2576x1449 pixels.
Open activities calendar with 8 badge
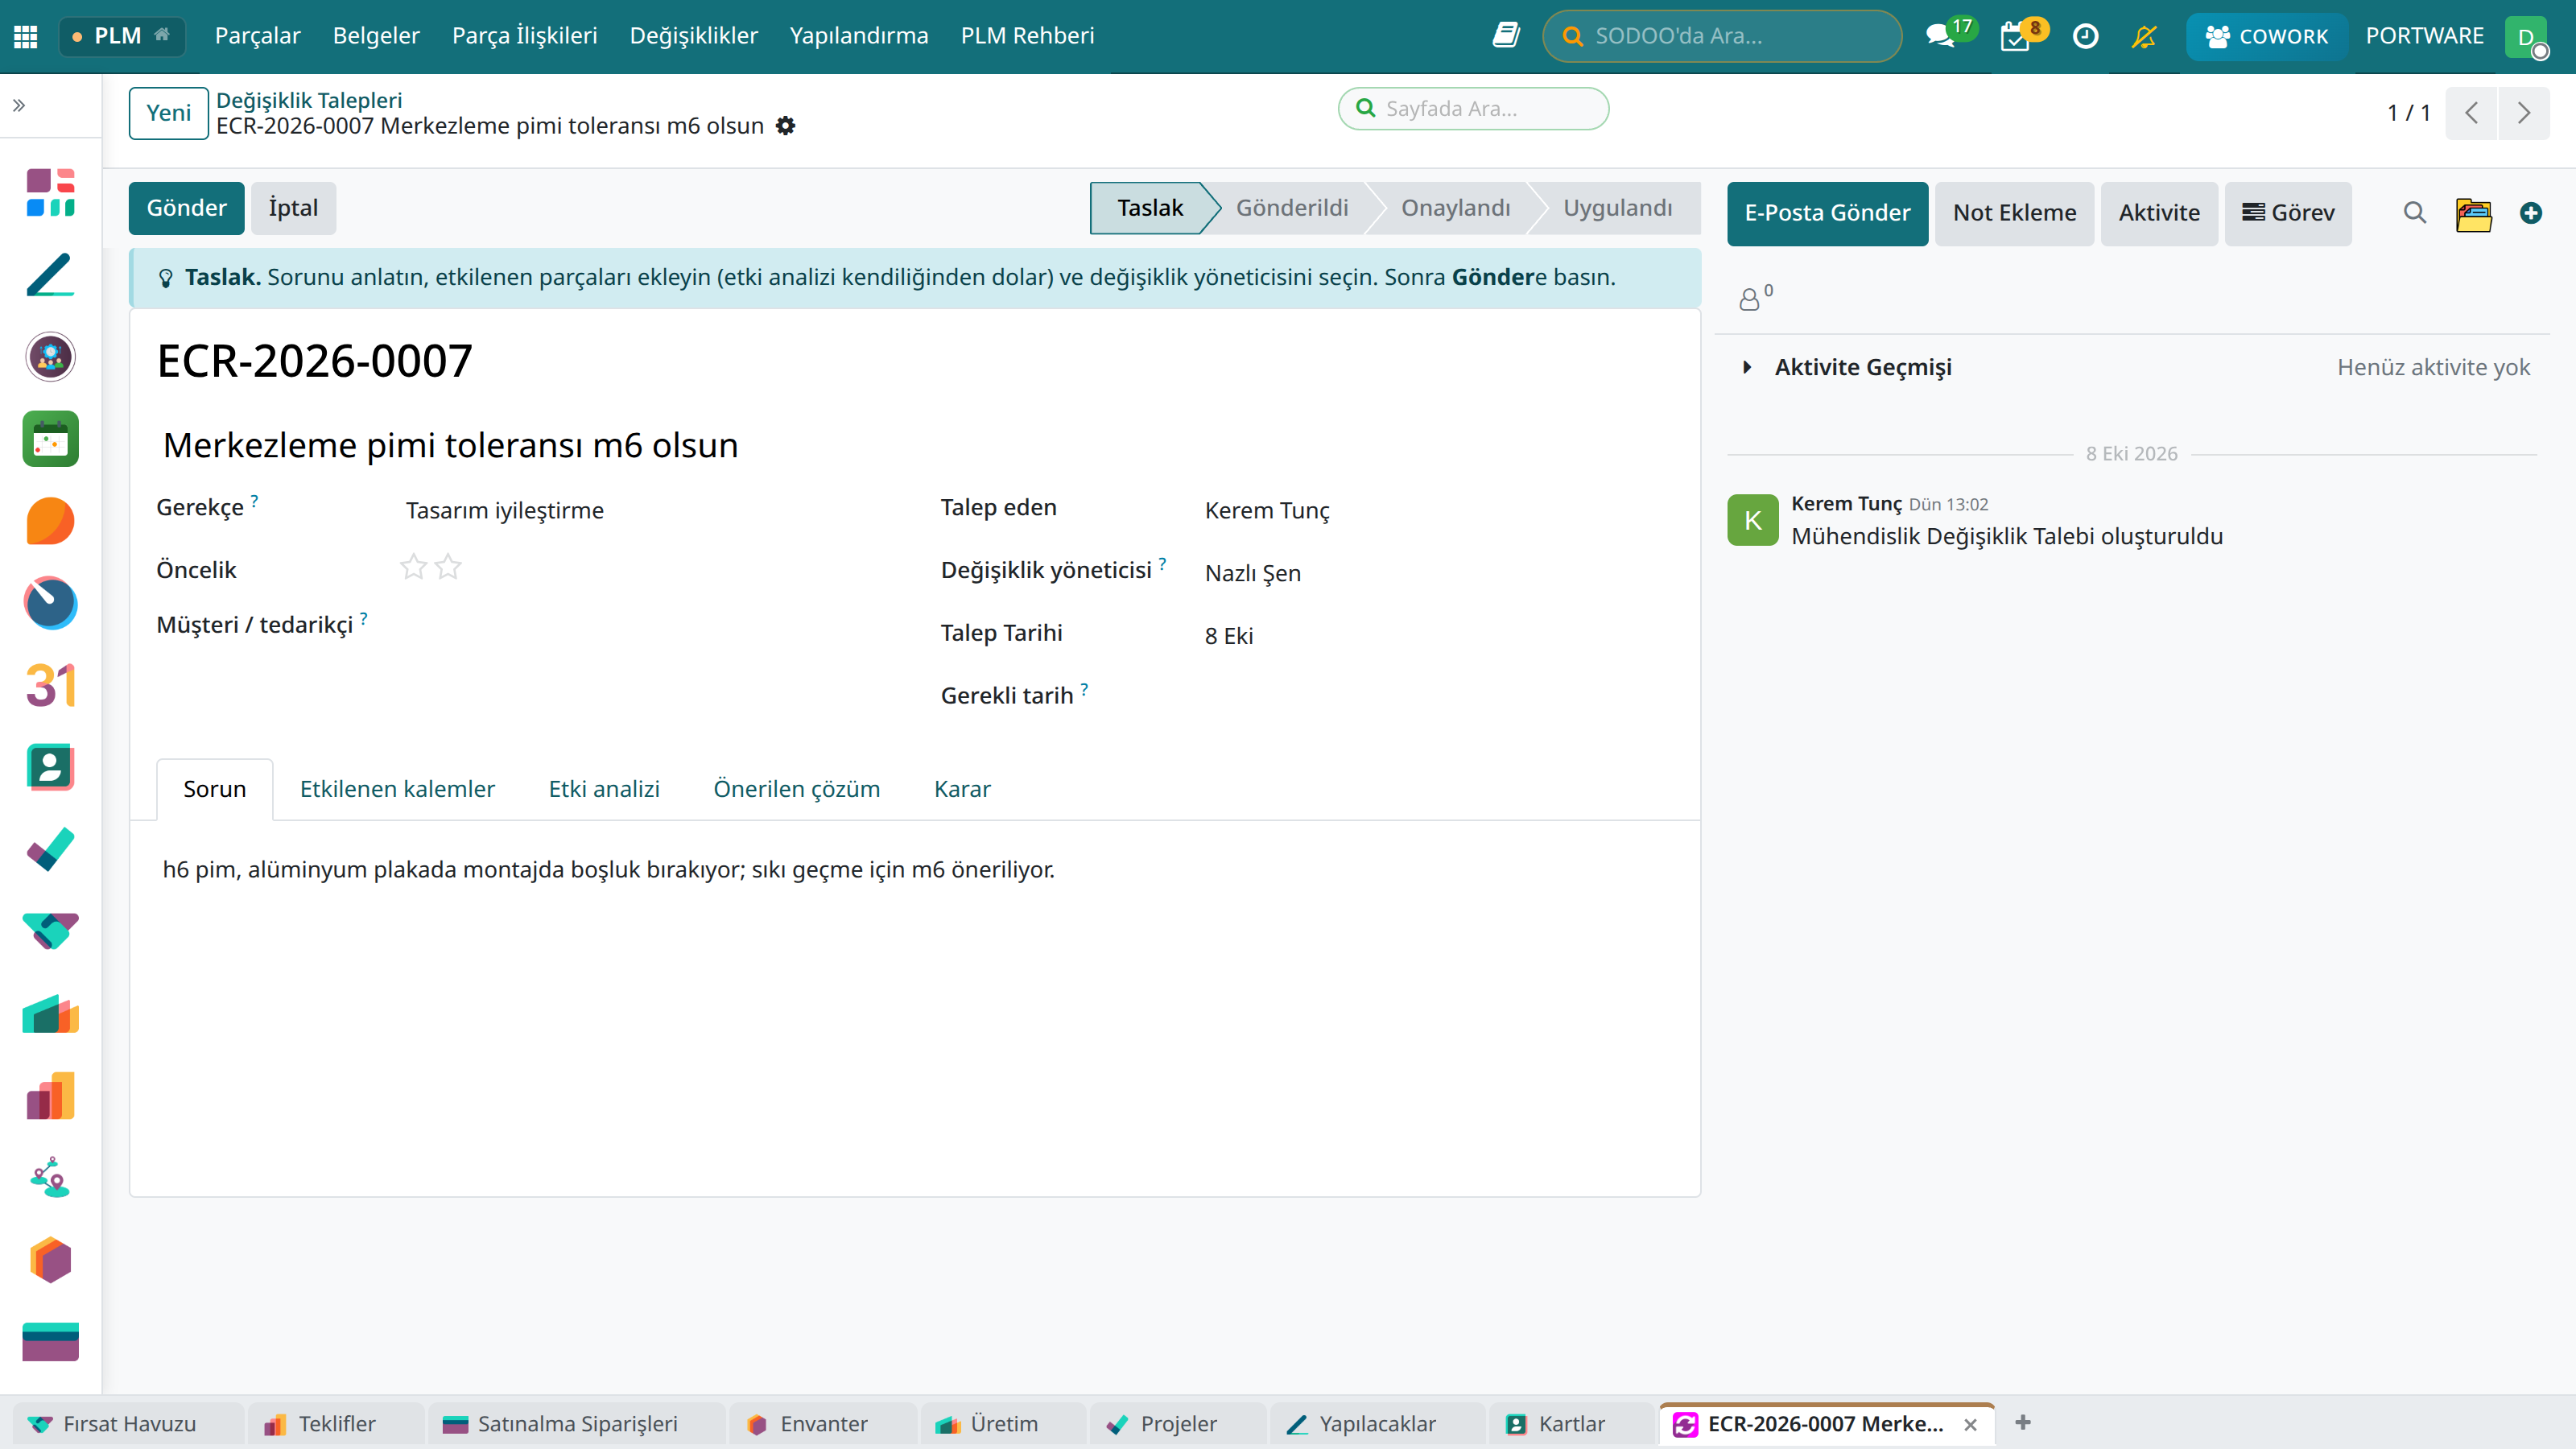click(2015, 36)
